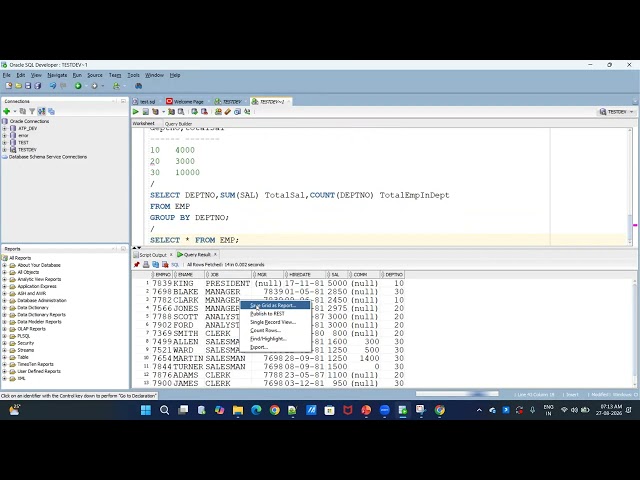Switch to the Query Builder tab
Image resolution: width=640 pixels, height=480 pixels.
(x=178, y=124)
